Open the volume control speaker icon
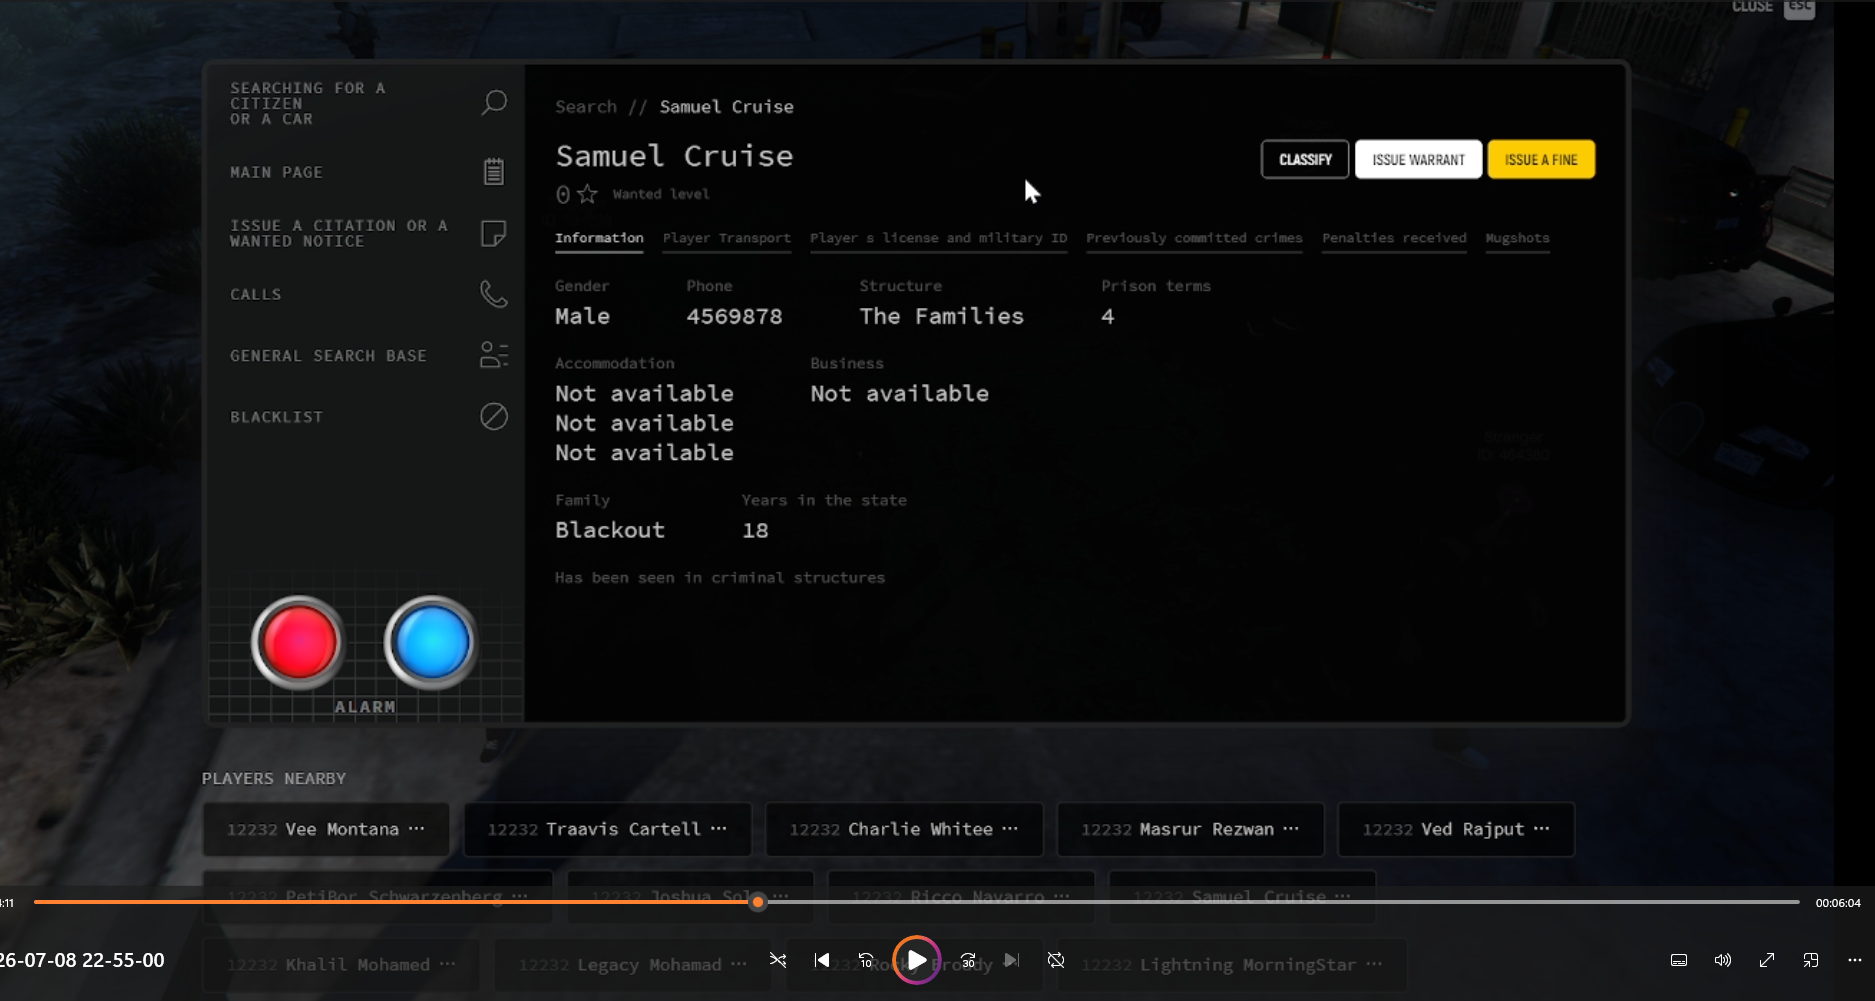 [x=1722, y=960]
